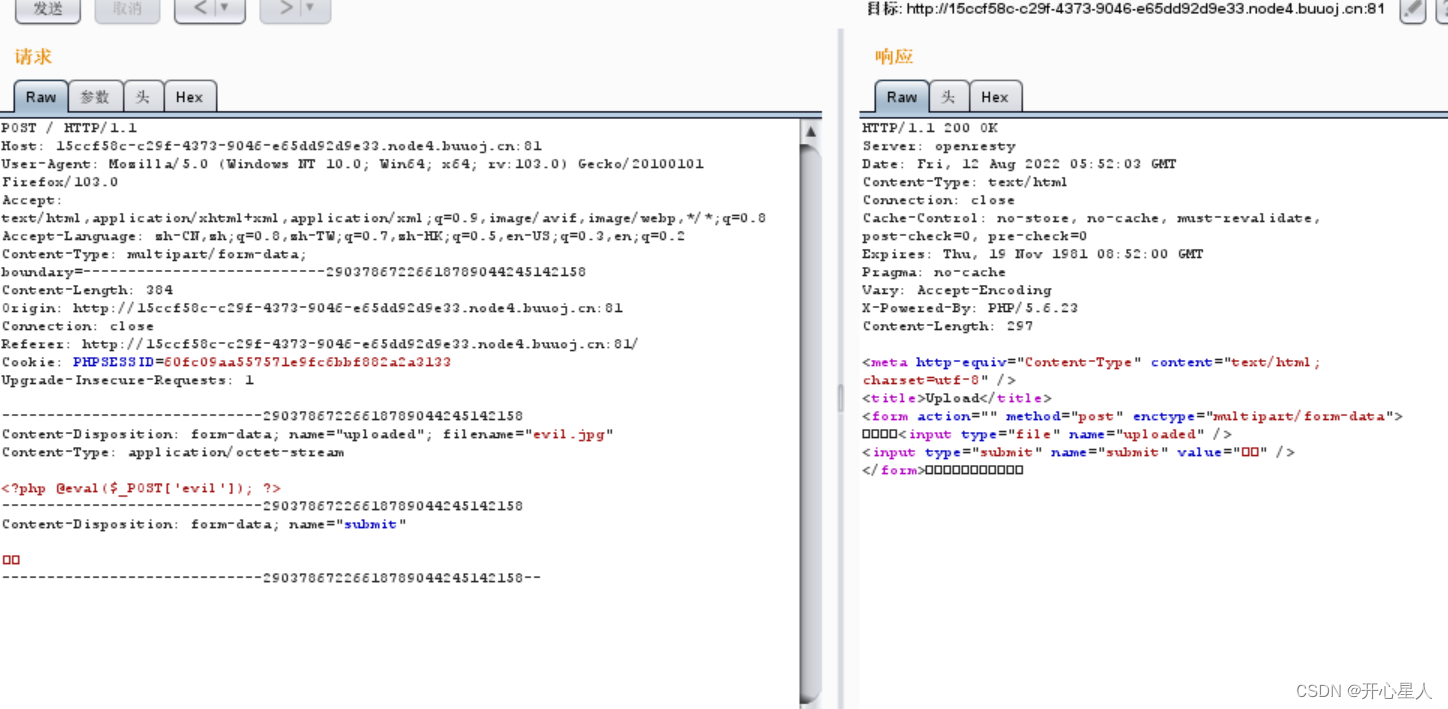Image resolution: width=1448 pixels, height=709 pixels.
Task: Click the Referer header line in the request
Action: 320,344
